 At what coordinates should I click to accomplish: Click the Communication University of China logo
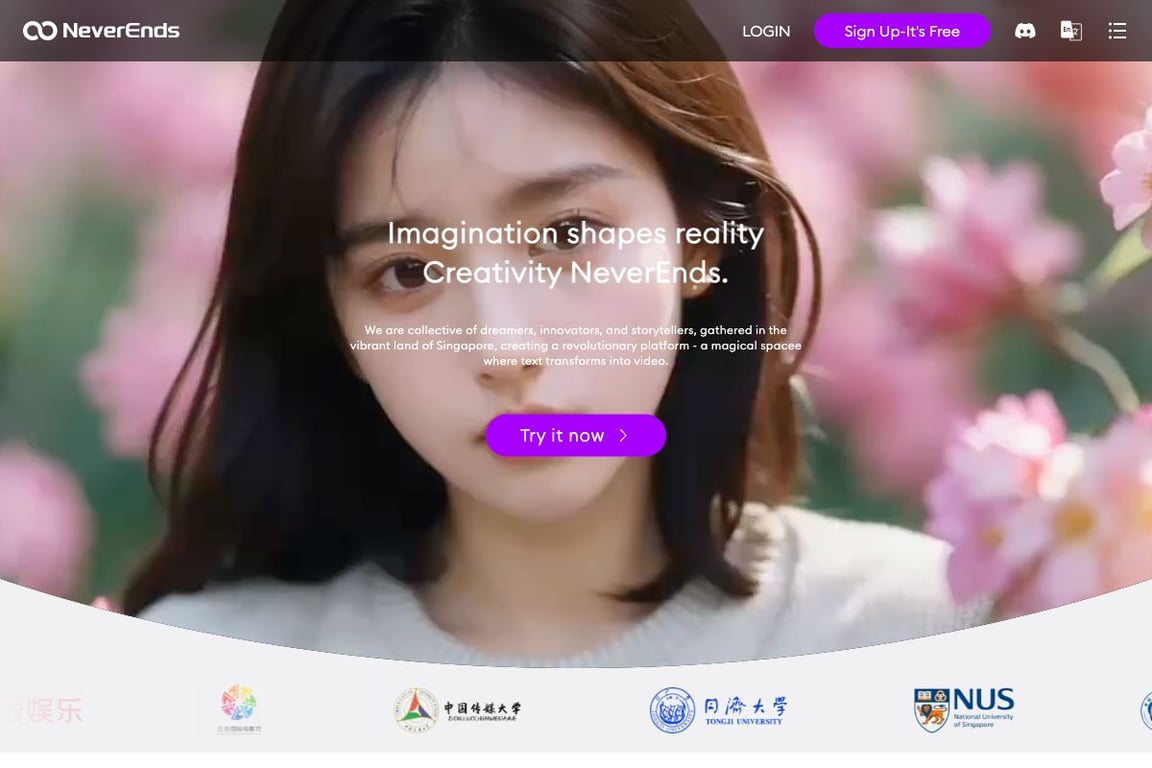click(456, 710)
